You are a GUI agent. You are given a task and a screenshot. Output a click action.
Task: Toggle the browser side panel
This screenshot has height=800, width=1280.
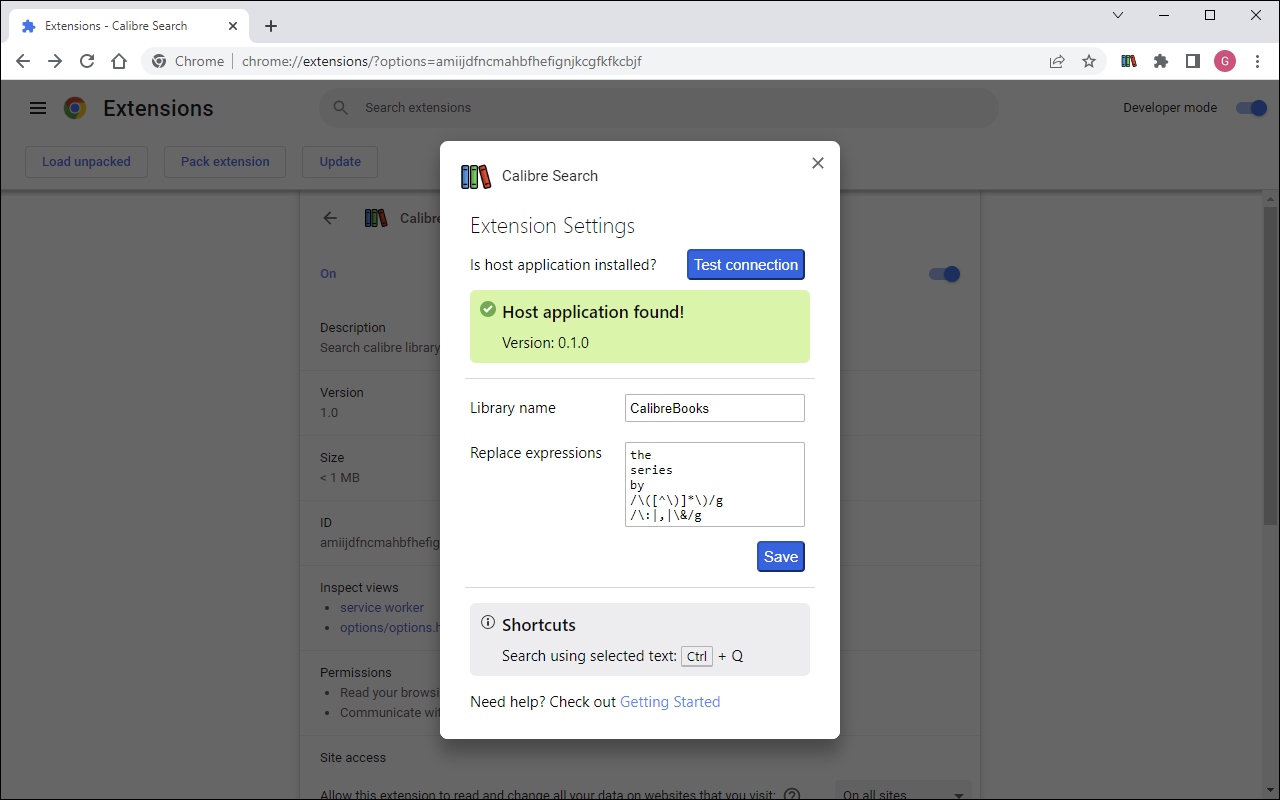[x=1193, y=61]
